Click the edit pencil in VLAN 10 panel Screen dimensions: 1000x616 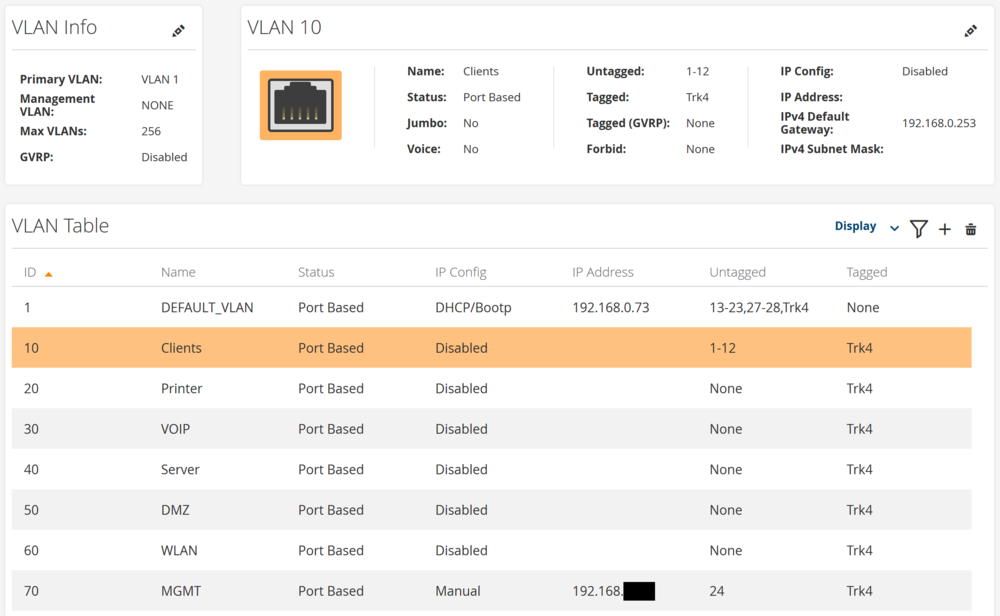[970, 31]
